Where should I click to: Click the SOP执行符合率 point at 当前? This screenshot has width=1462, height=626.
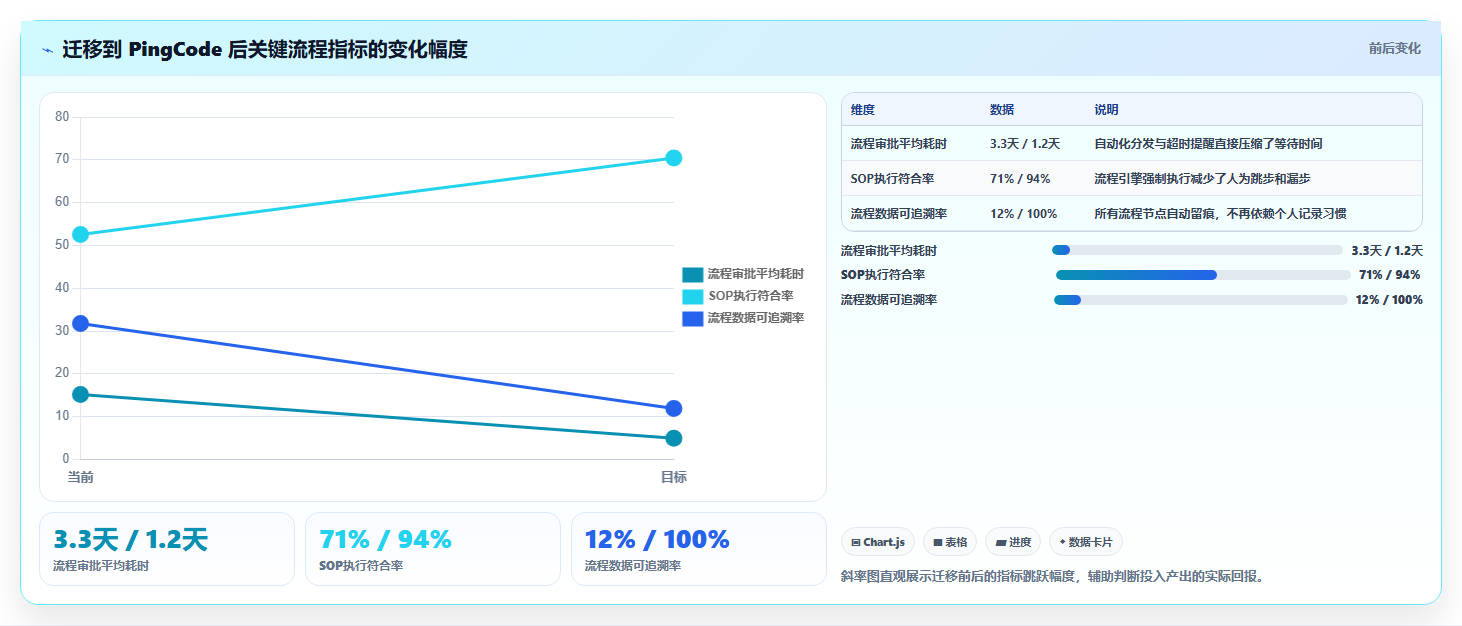point(81,234)
